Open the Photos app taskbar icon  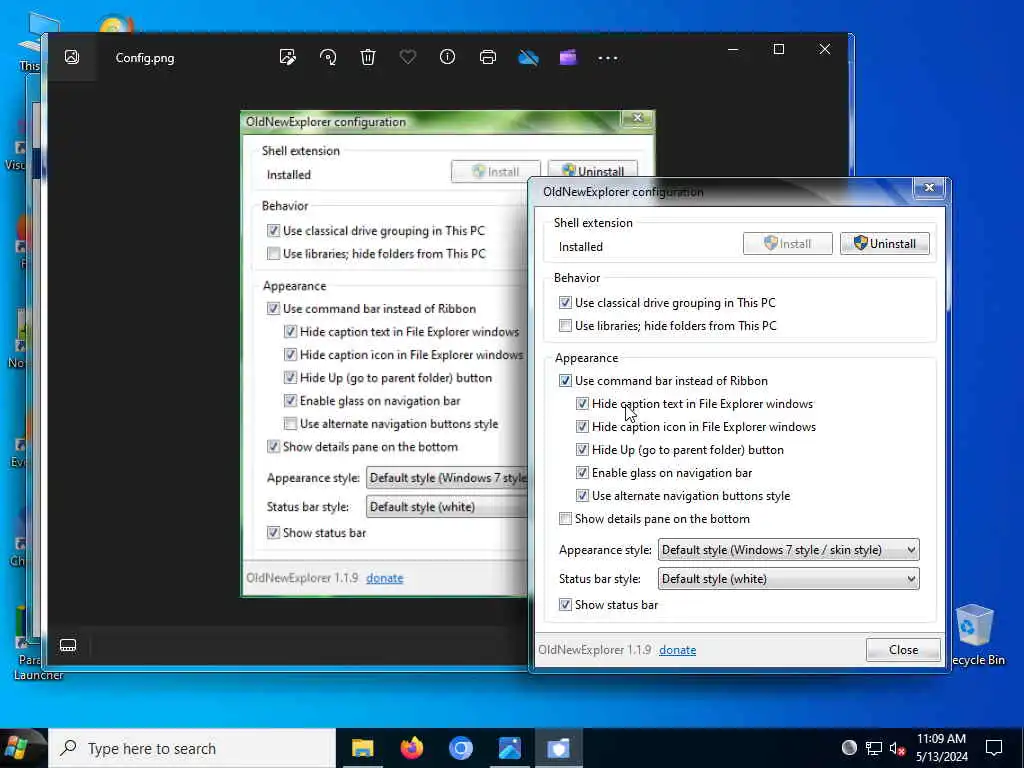[509, 748]
